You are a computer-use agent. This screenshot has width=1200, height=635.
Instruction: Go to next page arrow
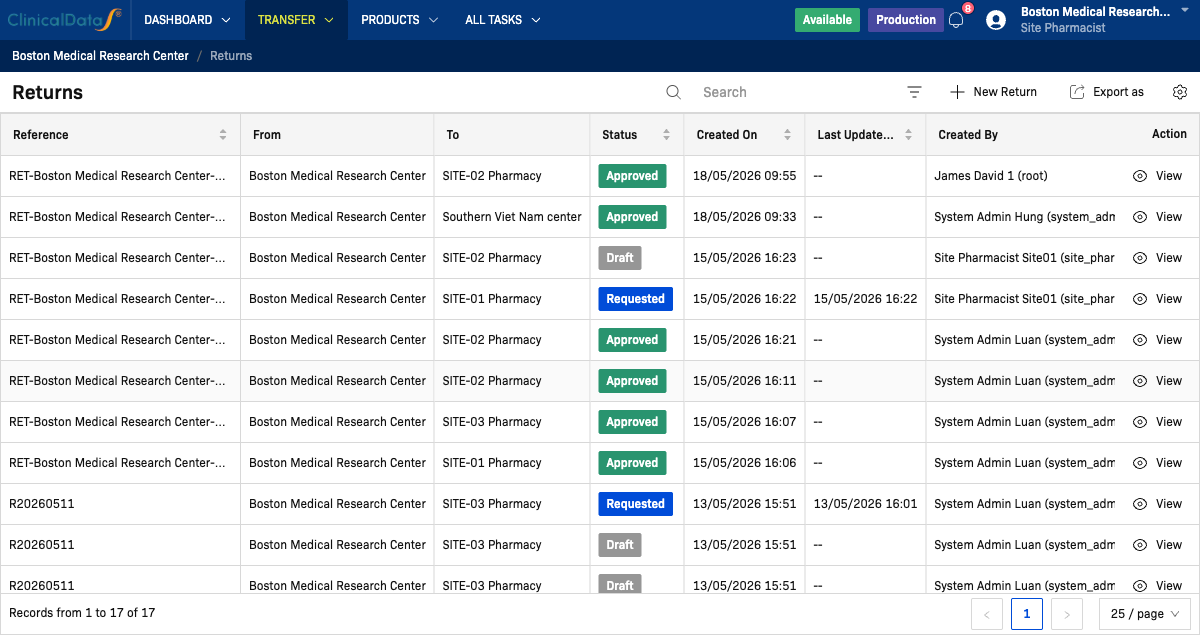tap(1067, 614)
